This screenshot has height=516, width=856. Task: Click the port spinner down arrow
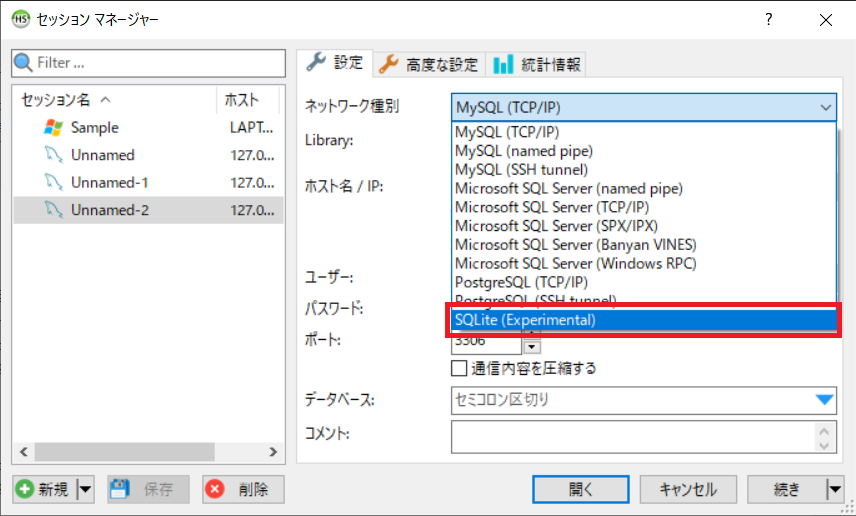532,347
